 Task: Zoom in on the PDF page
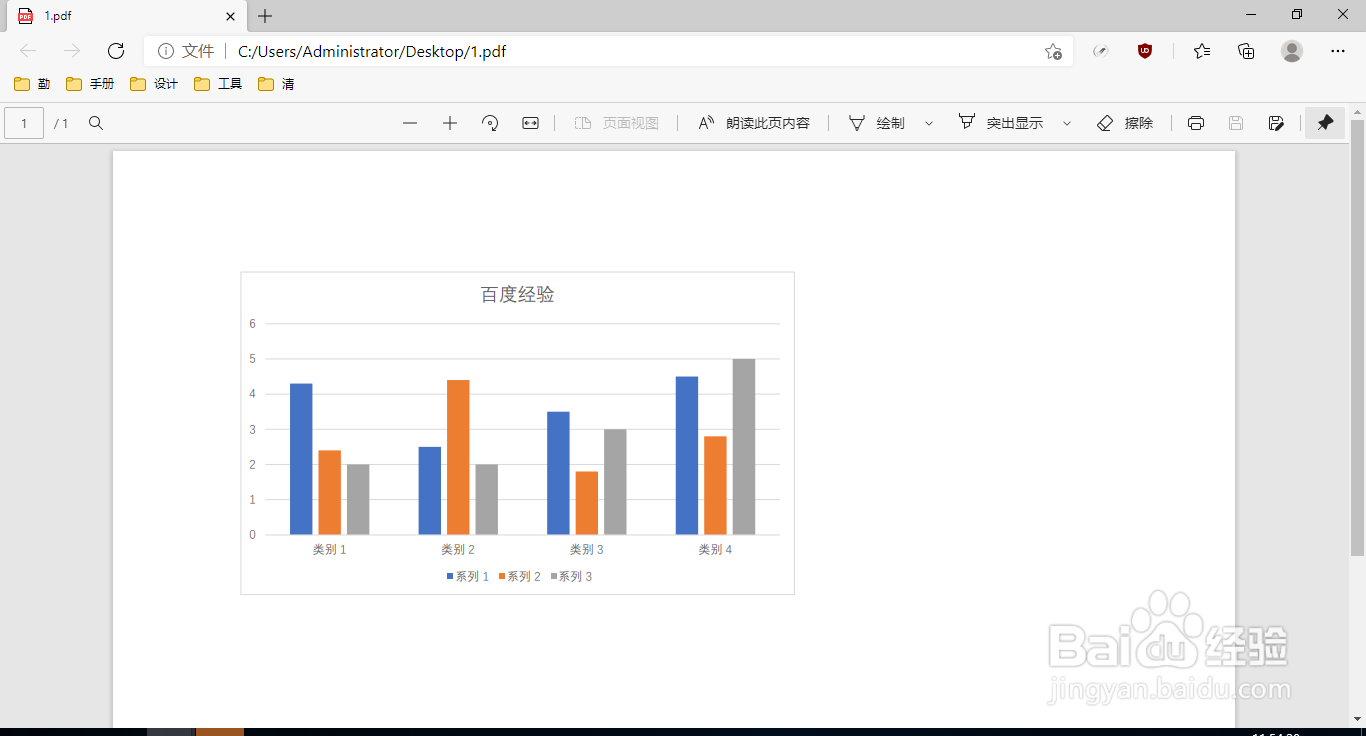450,122
